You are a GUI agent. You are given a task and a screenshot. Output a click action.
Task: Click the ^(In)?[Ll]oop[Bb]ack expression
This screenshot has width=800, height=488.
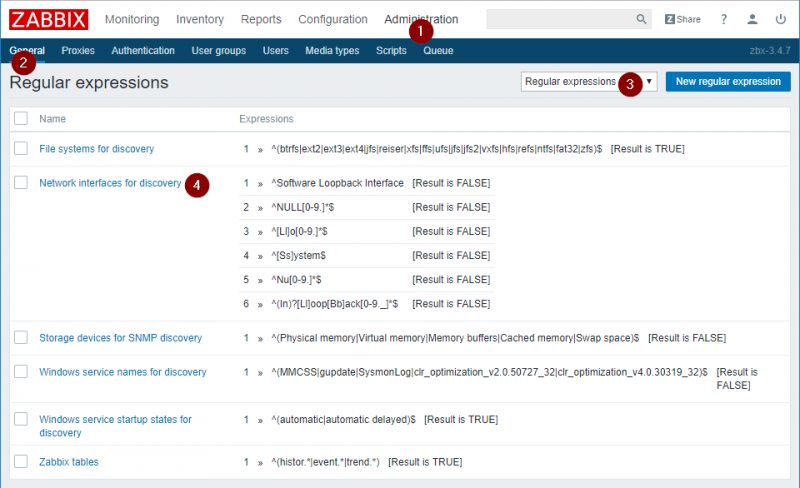tap(335, 304)
